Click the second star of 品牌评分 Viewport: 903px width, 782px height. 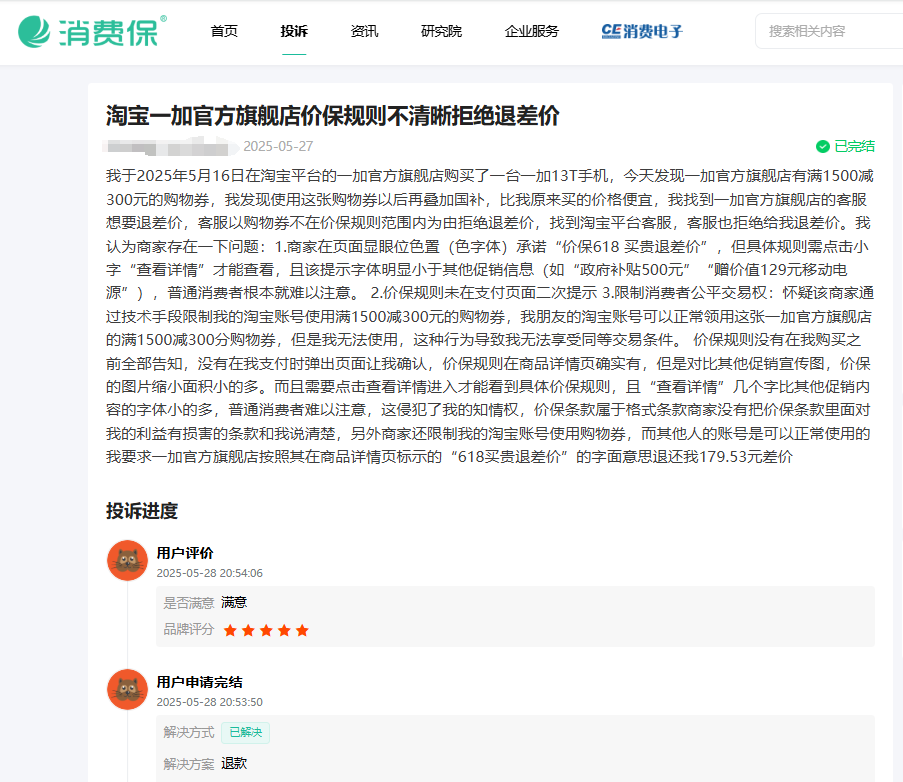coord(248,630)
